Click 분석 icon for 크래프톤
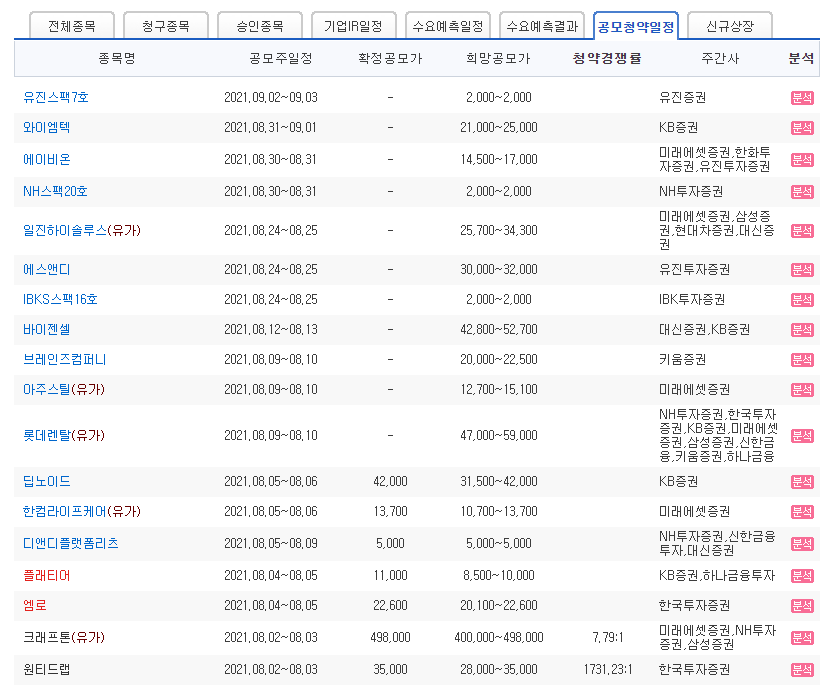The width and height of the screenshot is (828, 688). pyautogui.click(x=802, y=638)
